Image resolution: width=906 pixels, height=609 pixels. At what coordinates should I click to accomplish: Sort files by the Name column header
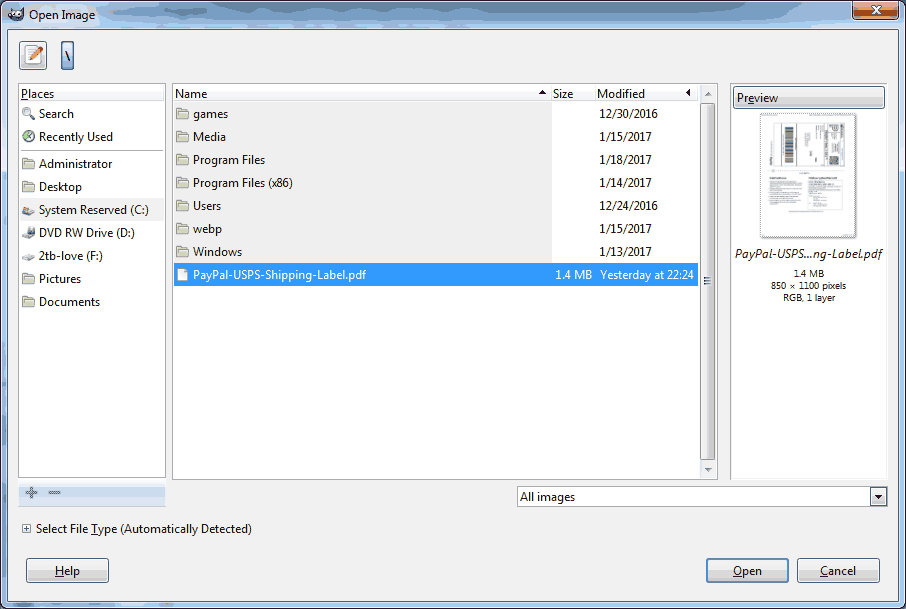coord(362,94)
